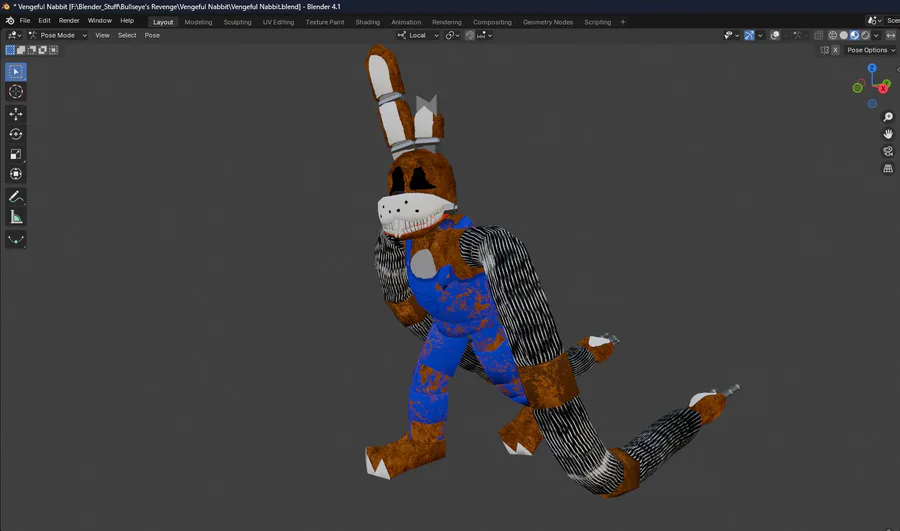
Task: Open the proportional falloff dropdown
Action: click(x=485, y=36)
